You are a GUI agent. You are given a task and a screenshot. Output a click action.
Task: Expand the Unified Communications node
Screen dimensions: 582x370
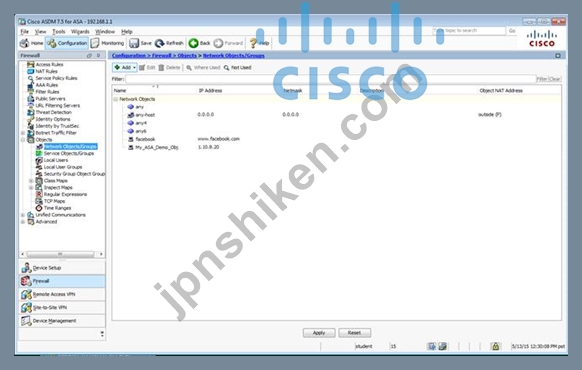[23, 215]
